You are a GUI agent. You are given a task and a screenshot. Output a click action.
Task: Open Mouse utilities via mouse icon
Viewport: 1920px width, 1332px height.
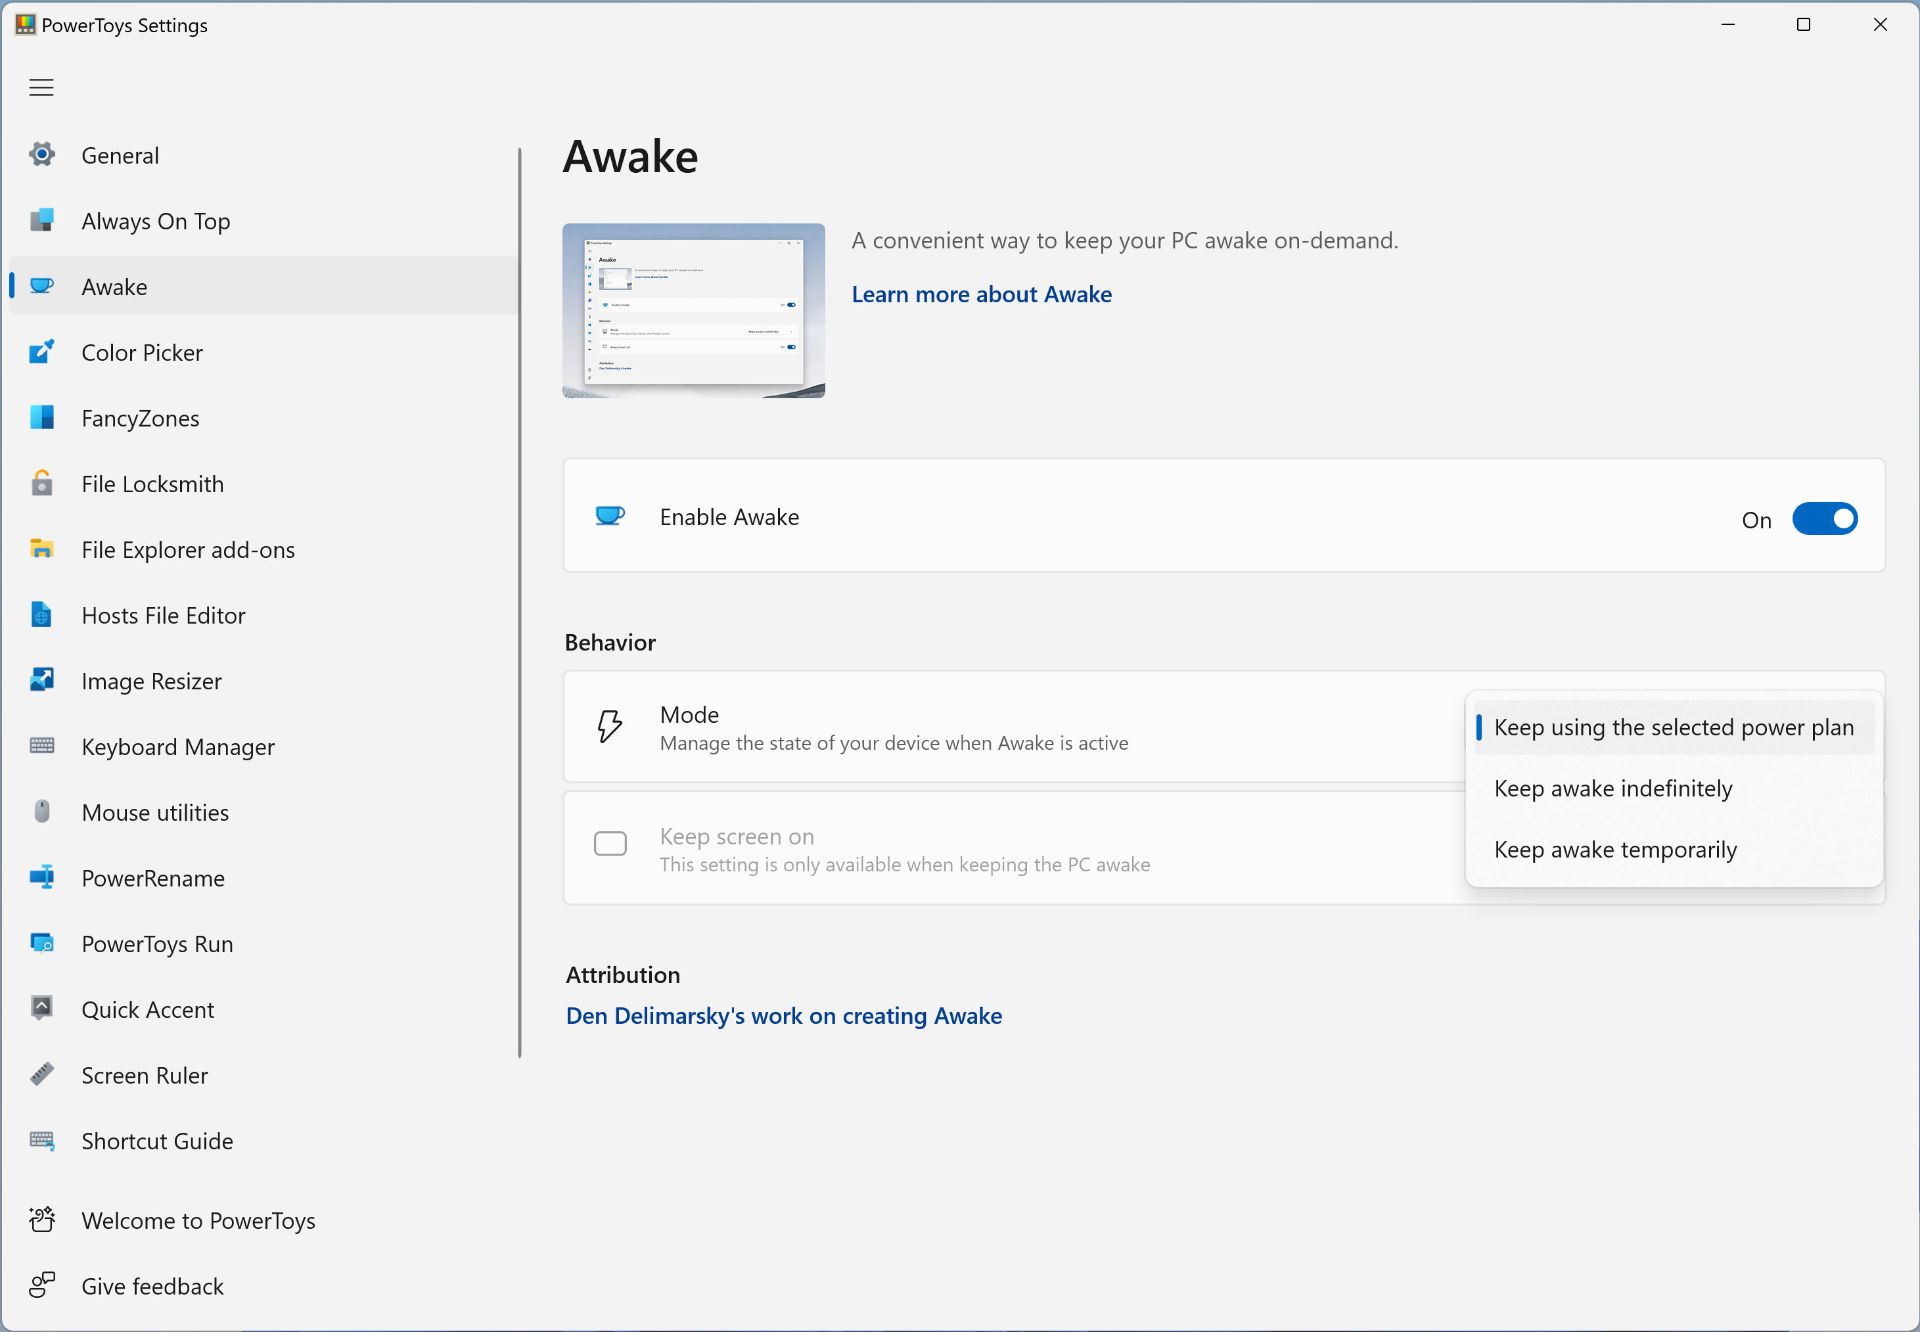[x=42, y=811]
